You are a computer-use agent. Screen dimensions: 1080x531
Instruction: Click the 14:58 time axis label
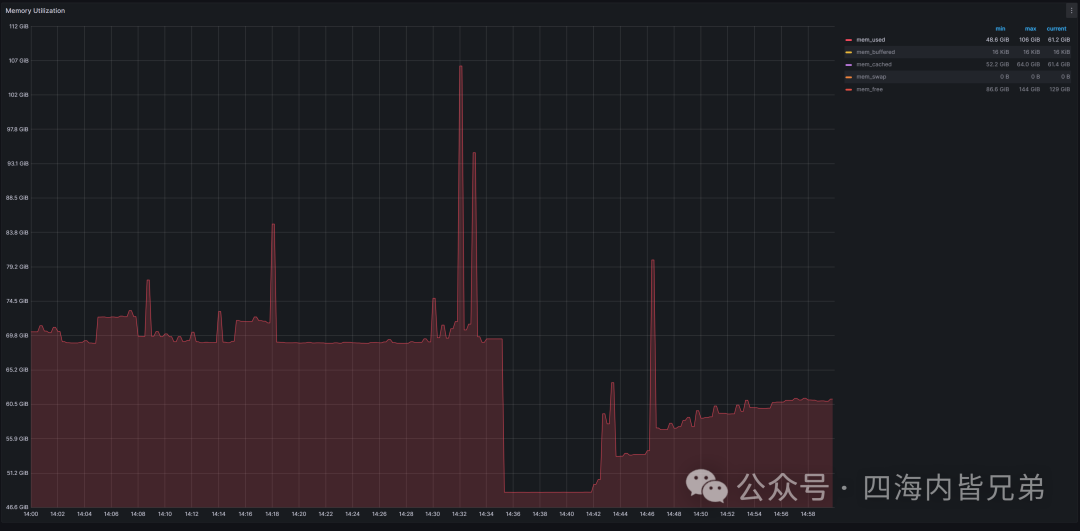pyautogui.click(x=808, y=514)
